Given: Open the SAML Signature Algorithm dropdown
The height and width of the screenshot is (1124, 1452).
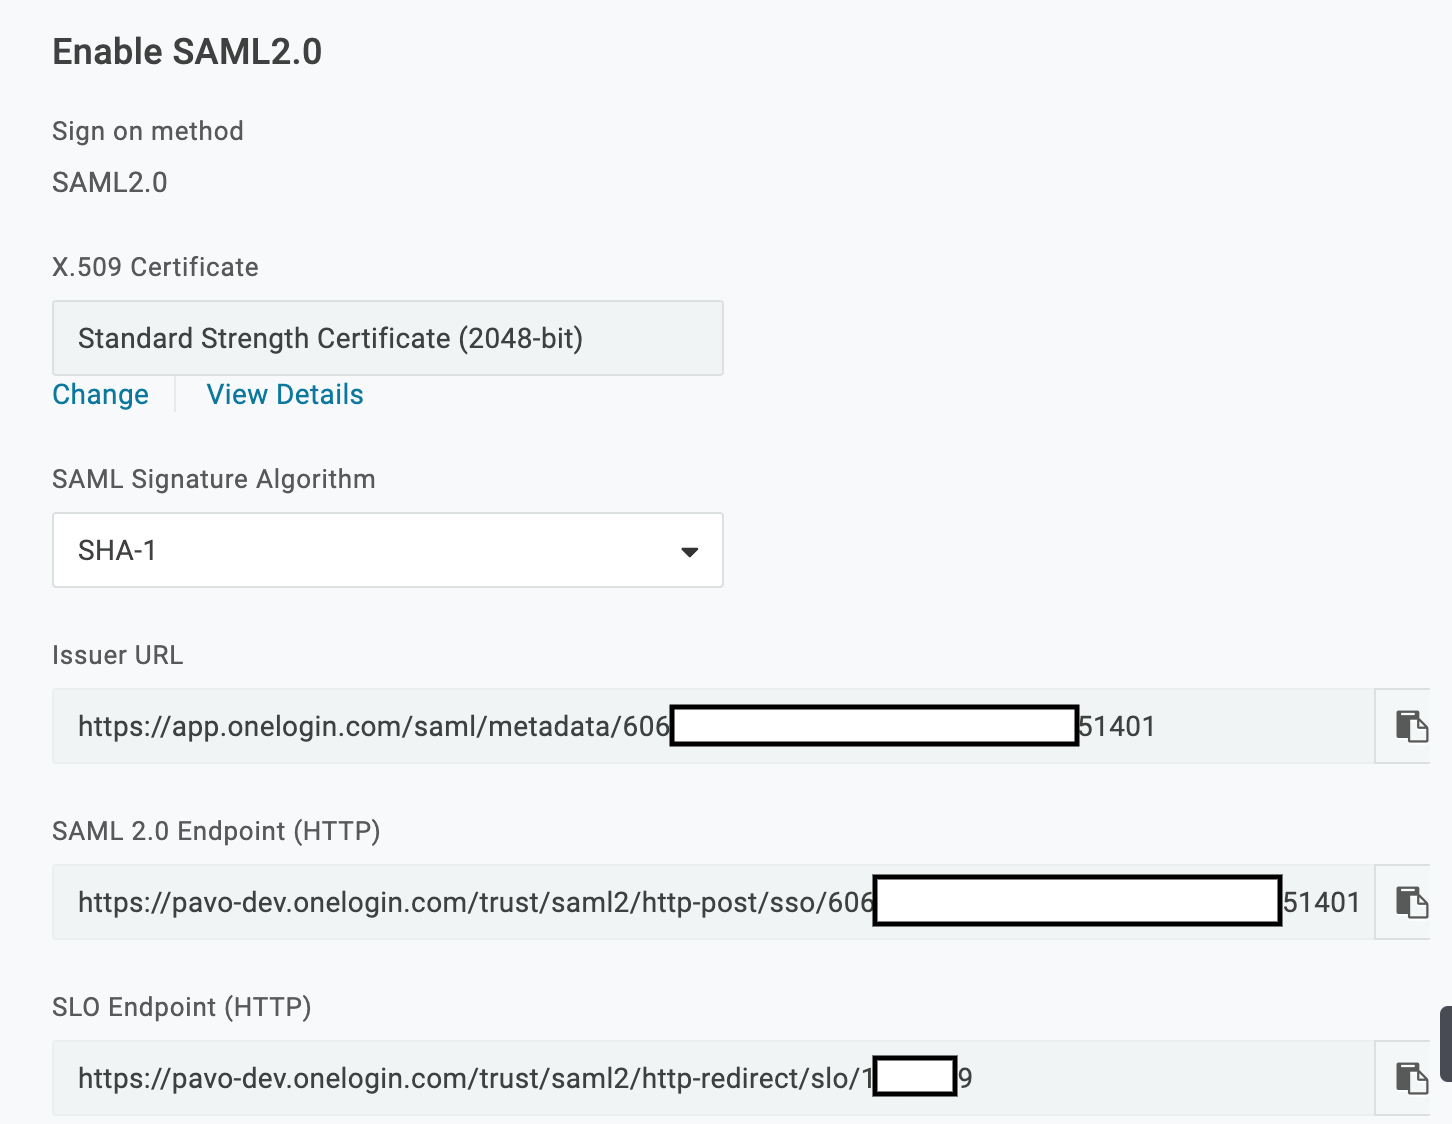Looking at the screenshot, I should point(387,550).
